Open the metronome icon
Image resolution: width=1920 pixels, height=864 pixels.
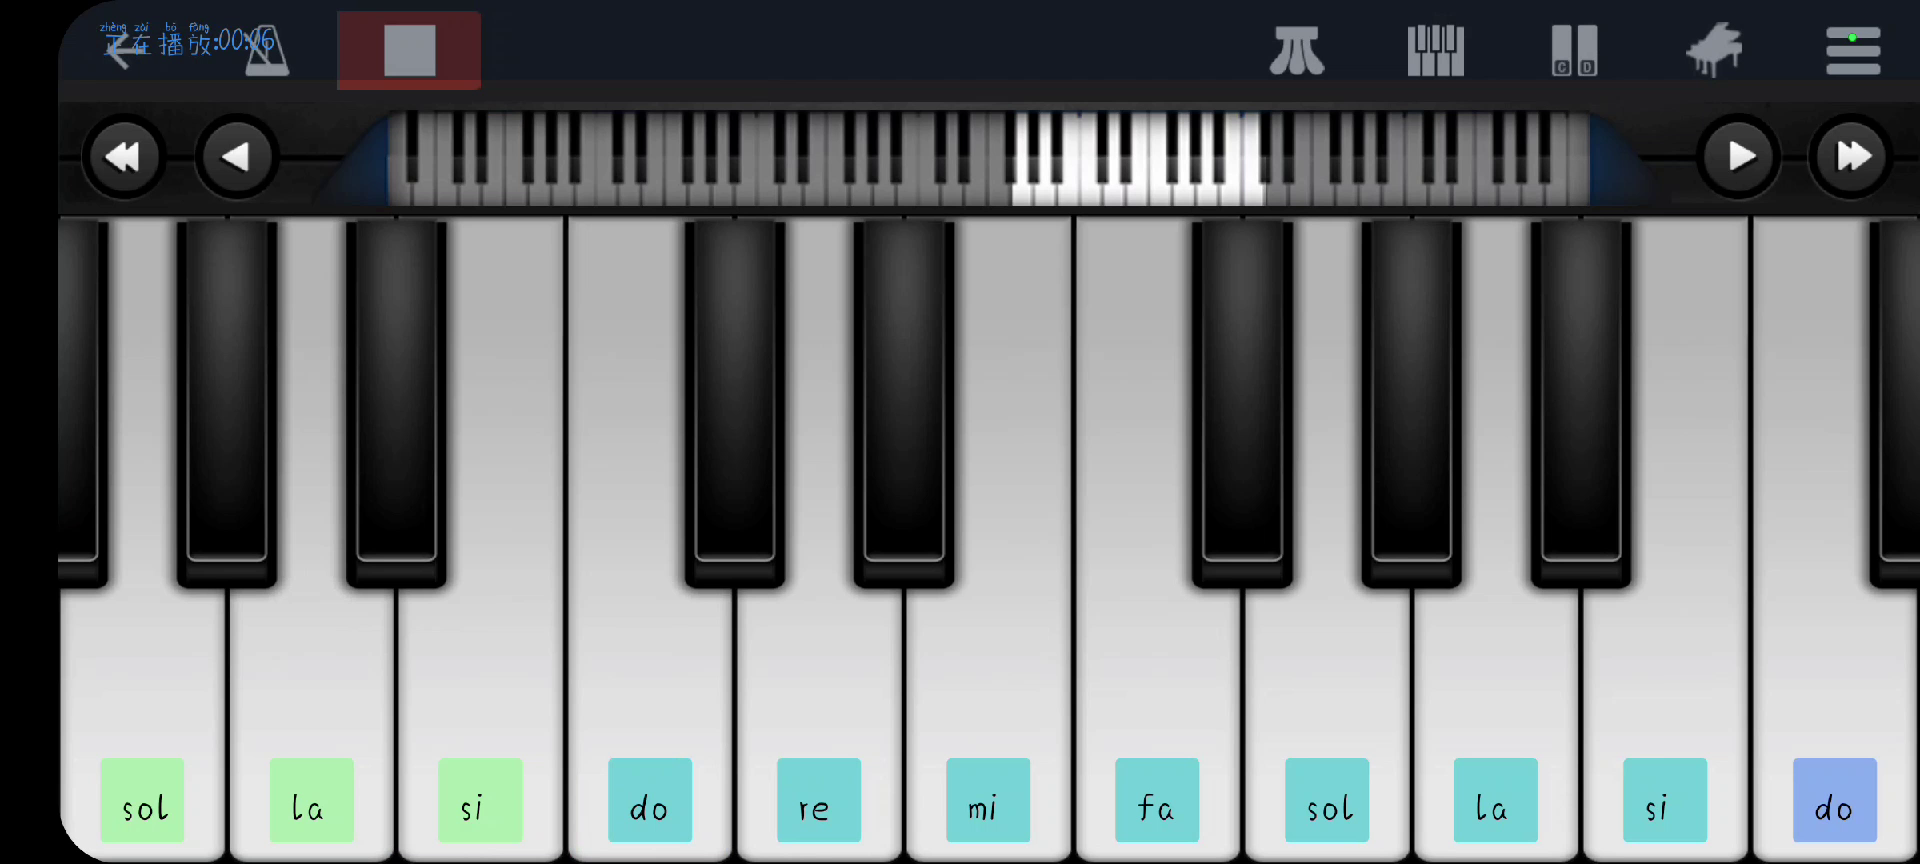267,51
